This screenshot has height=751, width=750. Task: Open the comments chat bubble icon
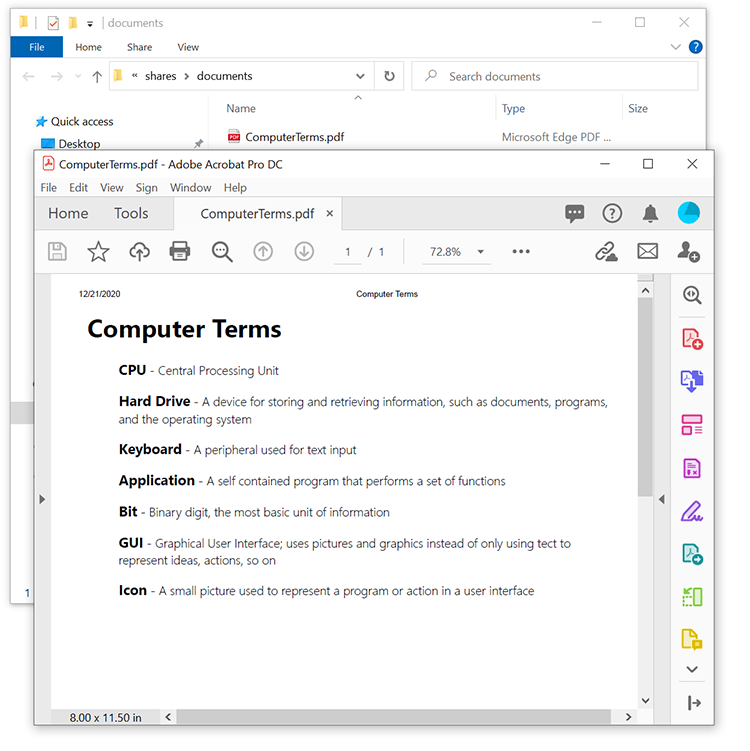pyautogui.click(x=575, y=213)
